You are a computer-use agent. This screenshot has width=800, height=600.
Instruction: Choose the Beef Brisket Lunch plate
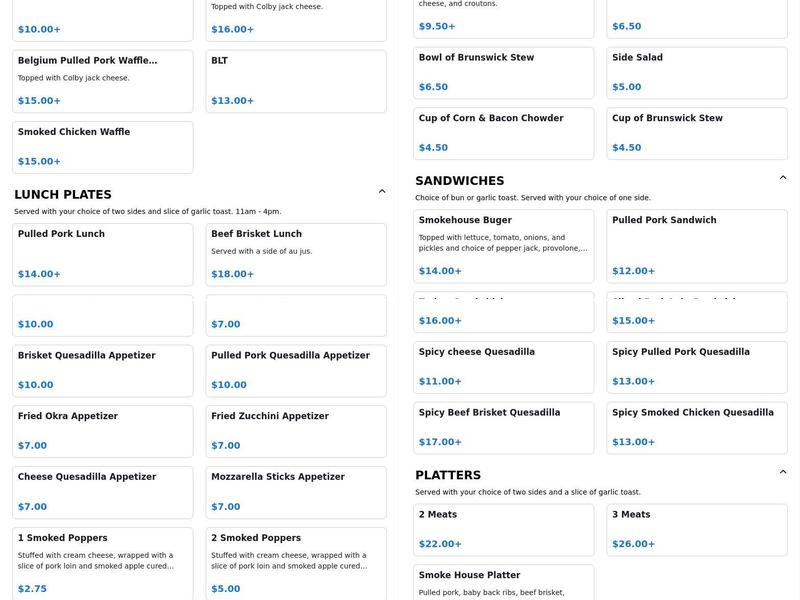[296, 254]
